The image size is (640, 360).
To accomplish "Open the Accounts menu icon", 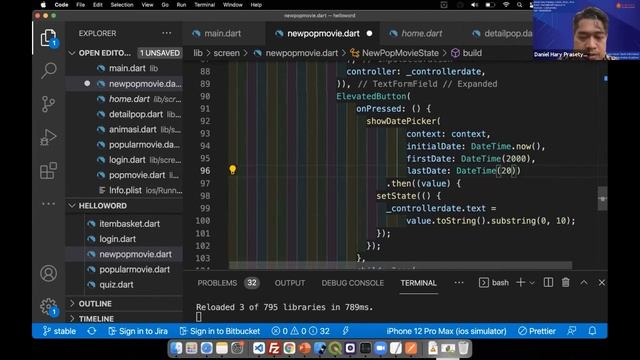I will [x=49, y=273].
